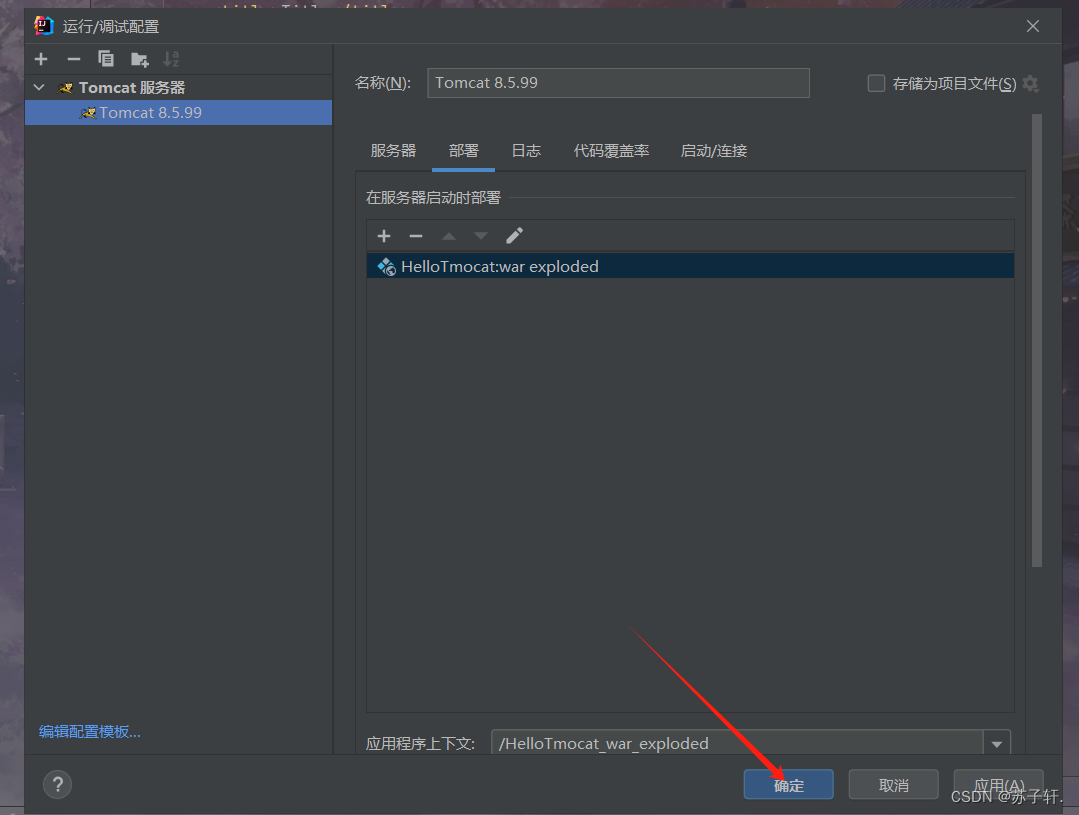The image size is (1079, 815).
Task: Edit the selected deployment artifact
Action: pyautogui.click(x=514, y=236)
